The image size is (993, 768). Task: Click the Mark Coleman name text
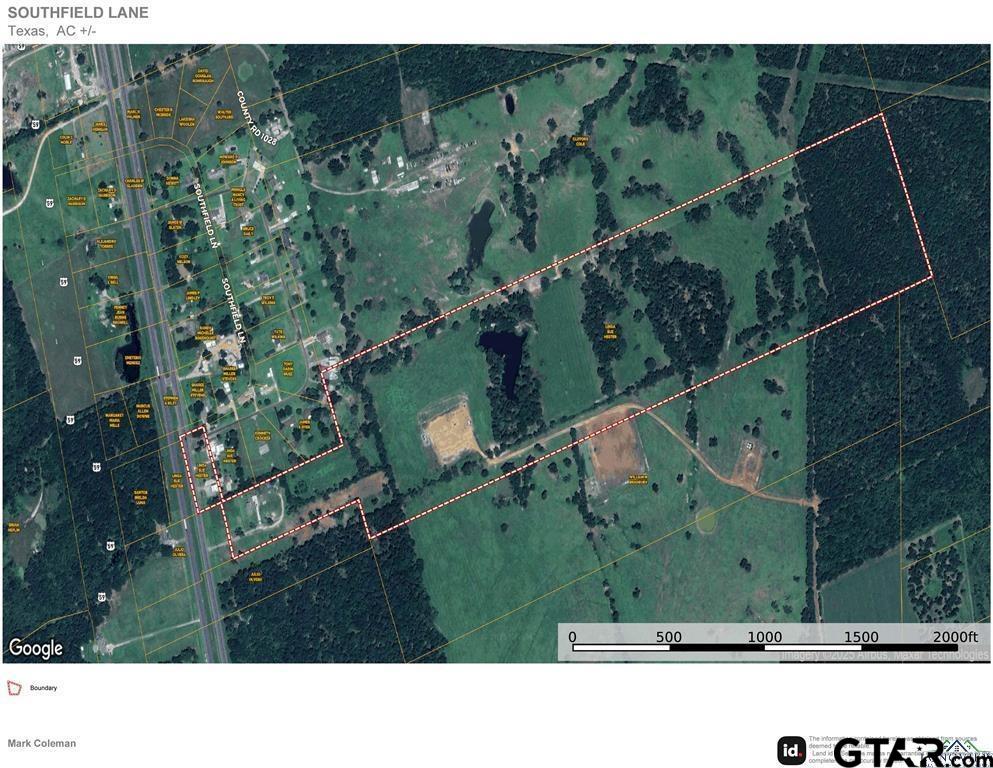[x=42, y=743]
